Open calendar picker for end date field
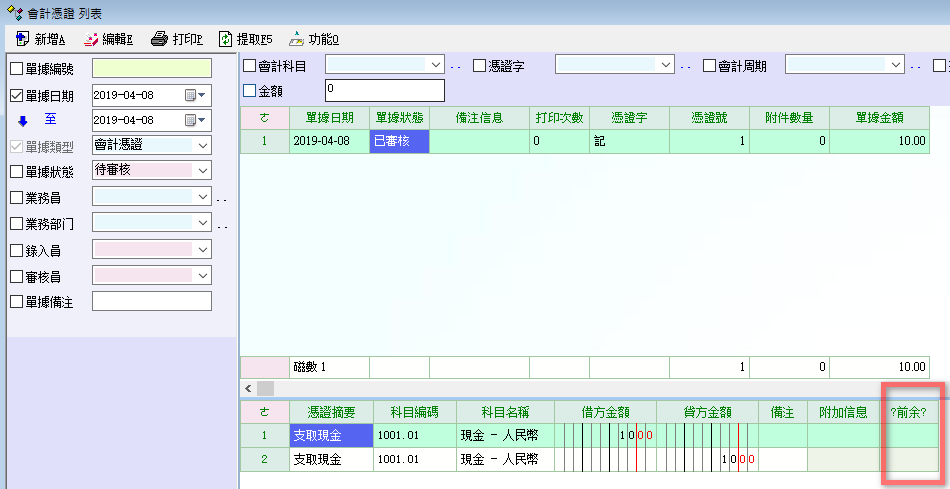This screenshot has height=489, width=950. point(190,120)
